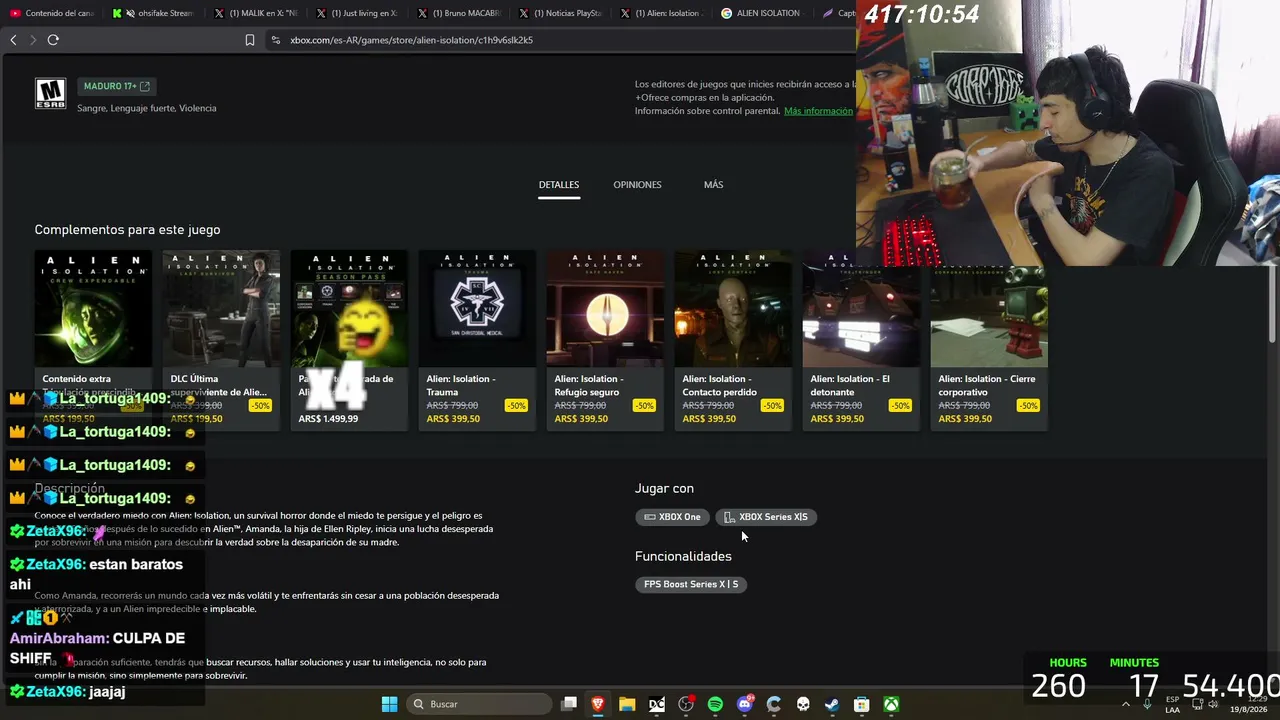Click the 'XBOX Series X|S' platform chip
The width and height of the screenshot is (1280, 720).
(766, 517)
